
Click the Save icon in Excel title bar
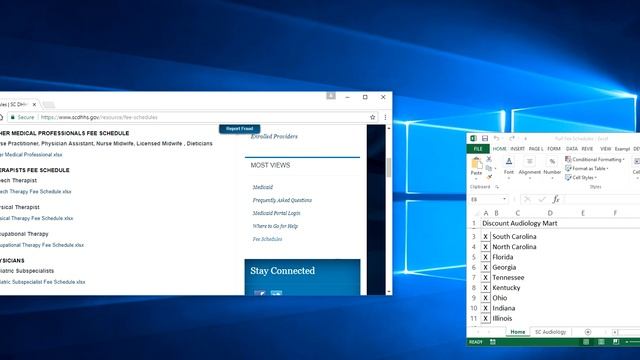(485, 138)
